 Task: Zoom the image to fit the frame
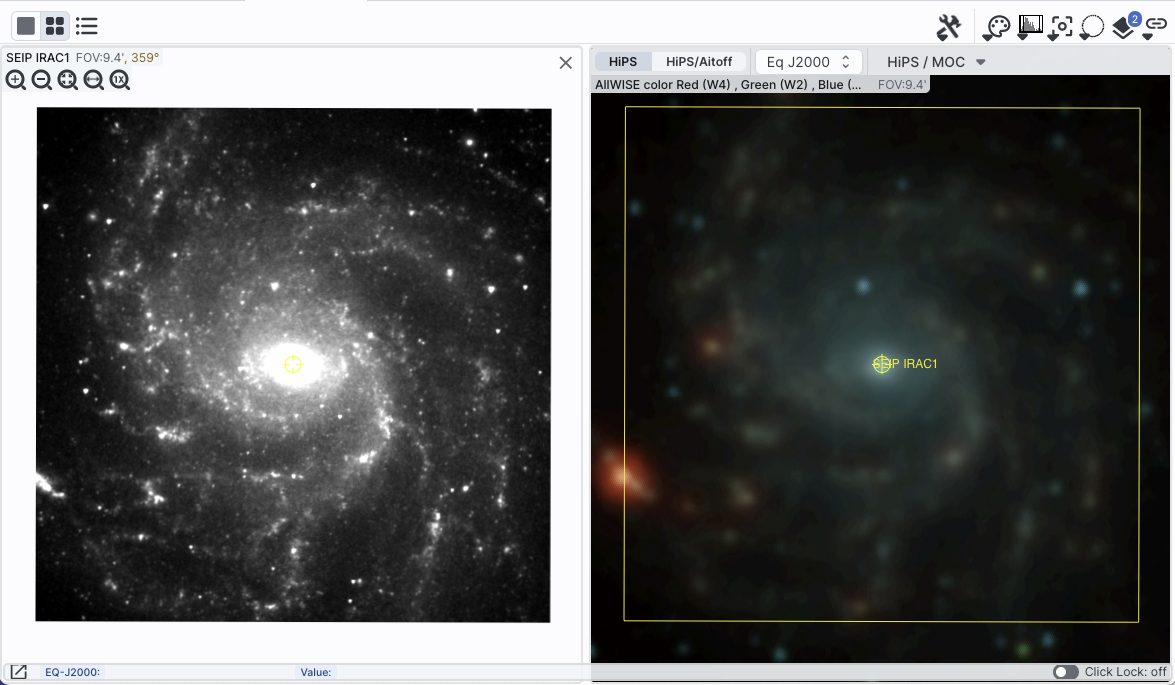[67, 79]
